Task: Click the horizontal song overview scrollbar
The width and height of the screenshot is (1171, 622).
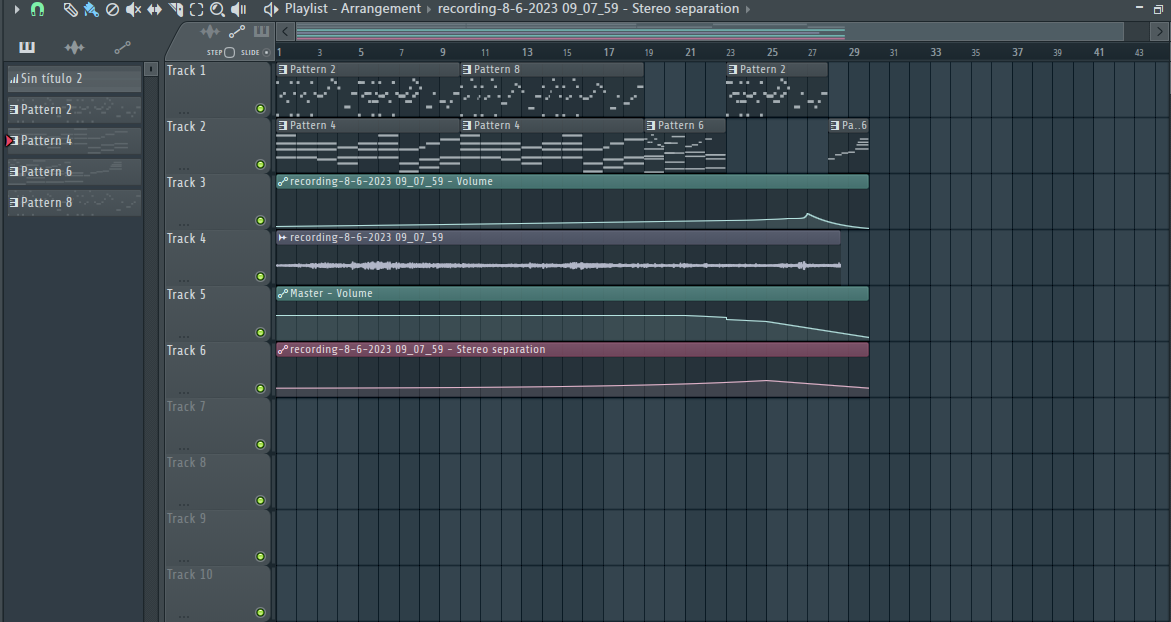Action: pyautogui.click(x=709, y=31)
